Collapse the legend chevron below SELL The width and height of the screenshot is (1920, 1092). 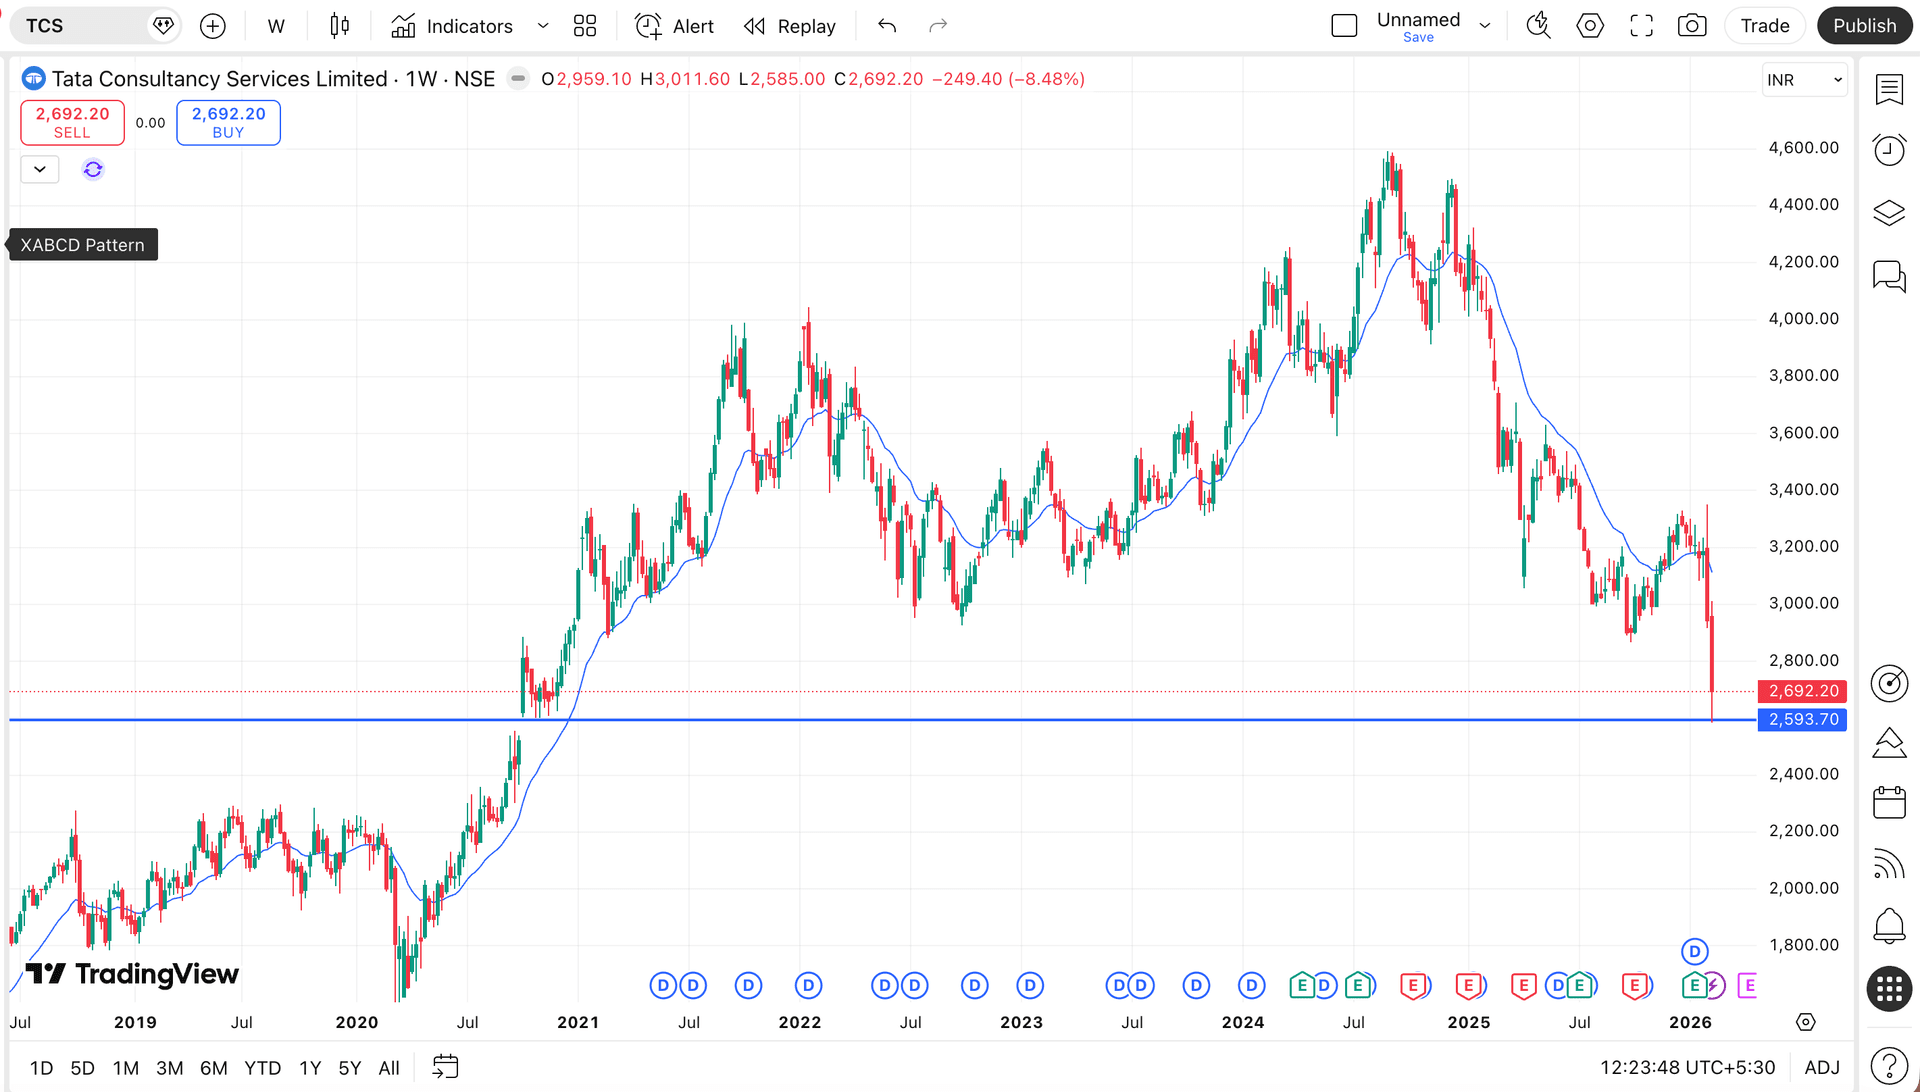[40, 169]
